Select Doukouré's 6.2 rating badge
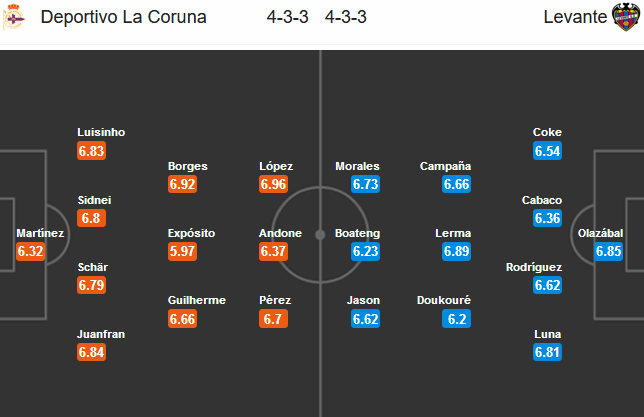Image resolution: width=644 pixels, height=417 pixels. tap(455, 319)
